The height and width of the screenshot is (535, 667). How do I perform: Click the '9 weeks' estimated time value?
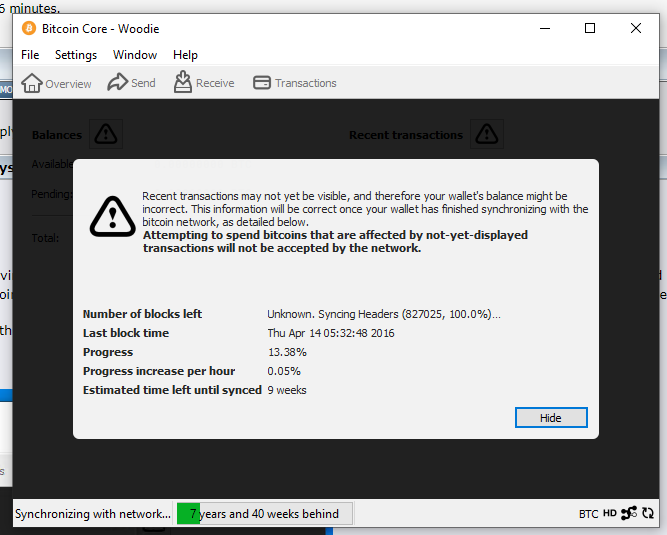coord(287,390)
